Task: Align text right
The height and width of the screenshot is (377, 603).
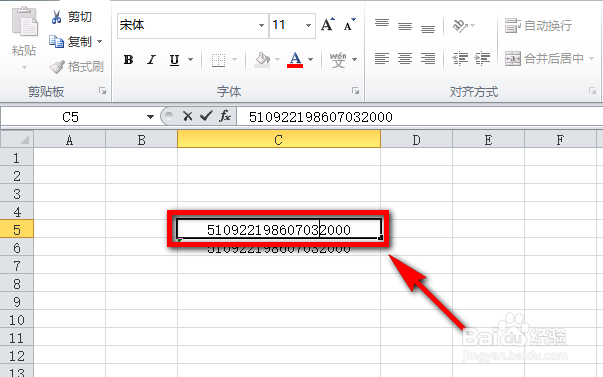Action: (x=428, y=58)
